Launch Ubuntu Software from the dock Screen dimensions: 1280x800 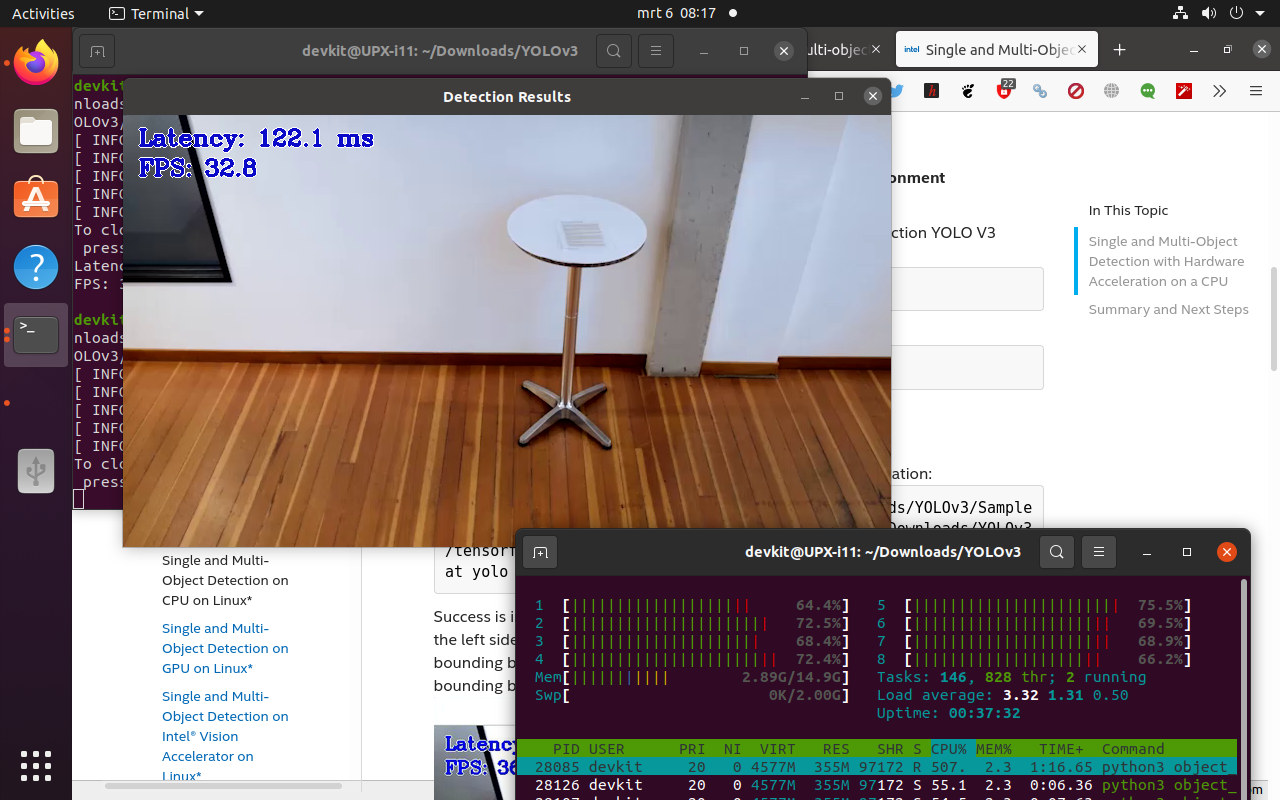pyautogui.click(x=36, y=199)
